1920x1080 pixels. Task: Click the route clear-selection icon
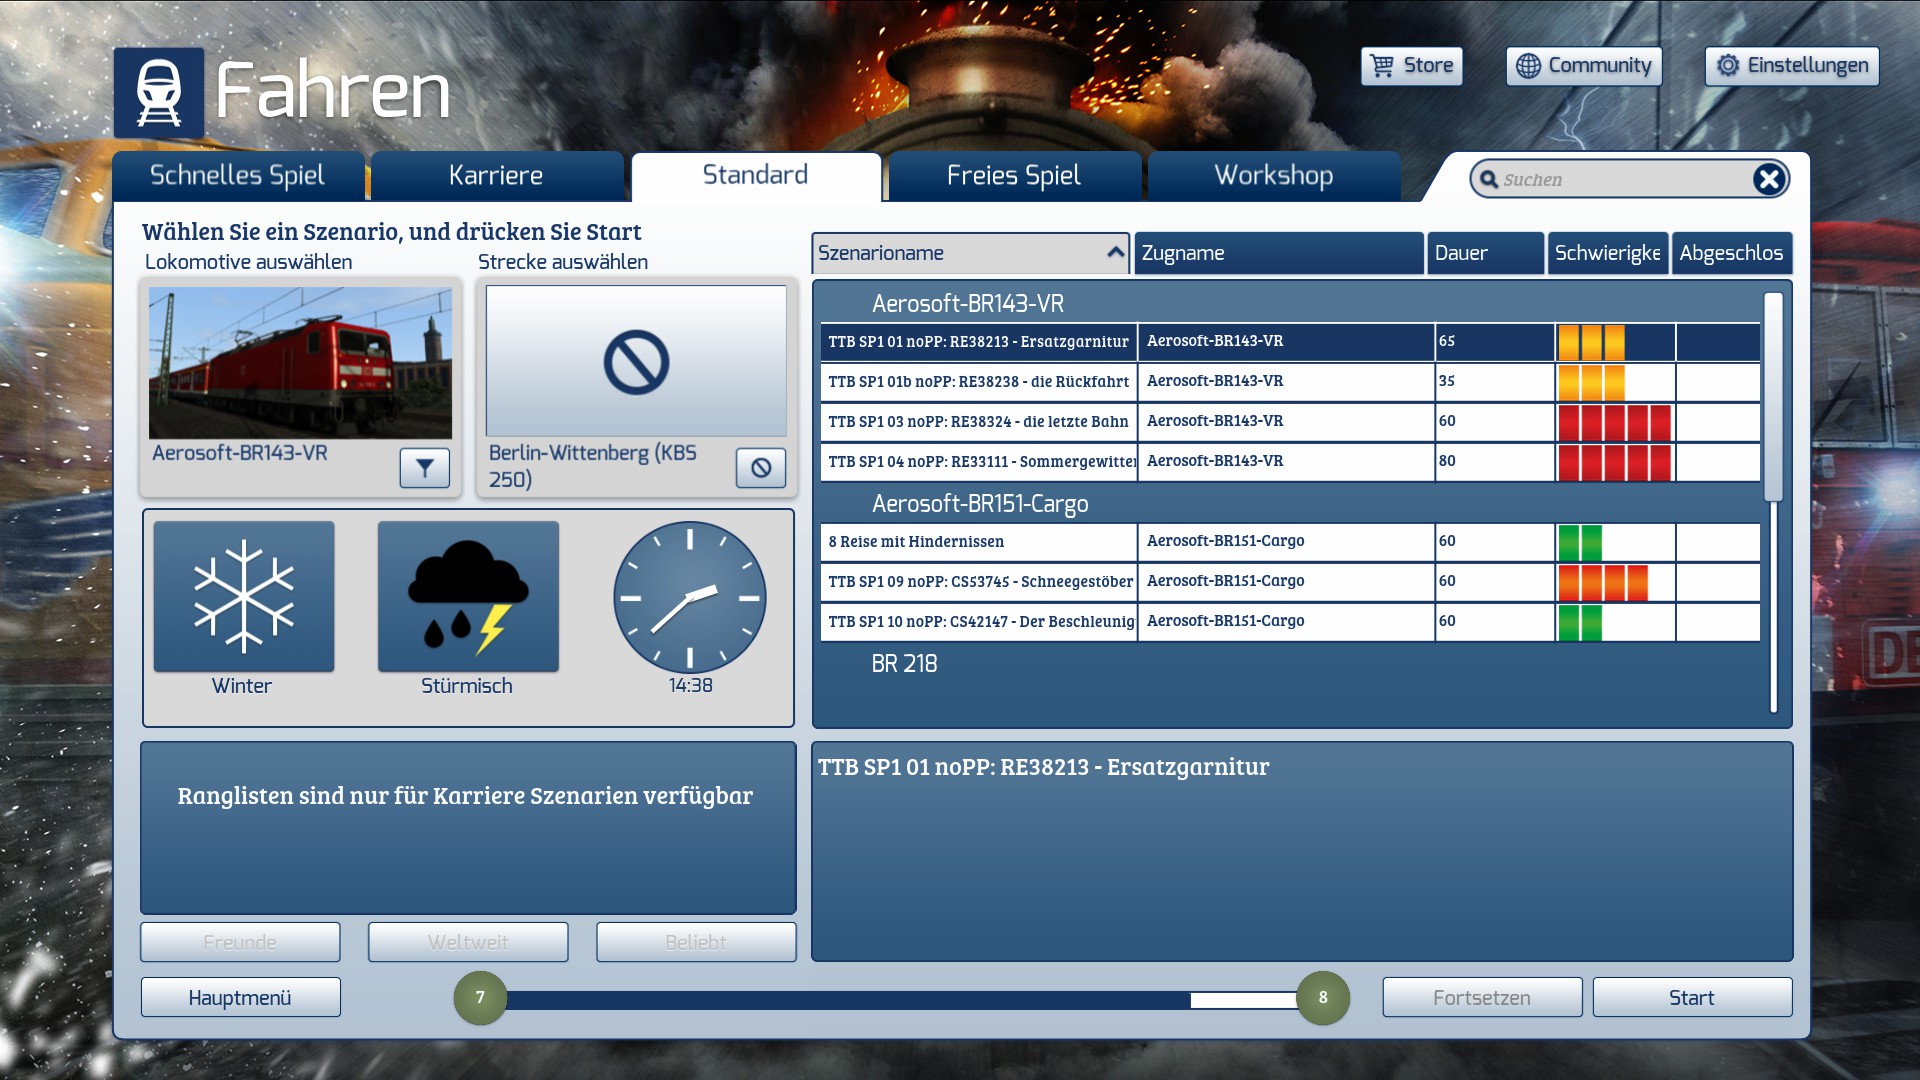point(761,467)
